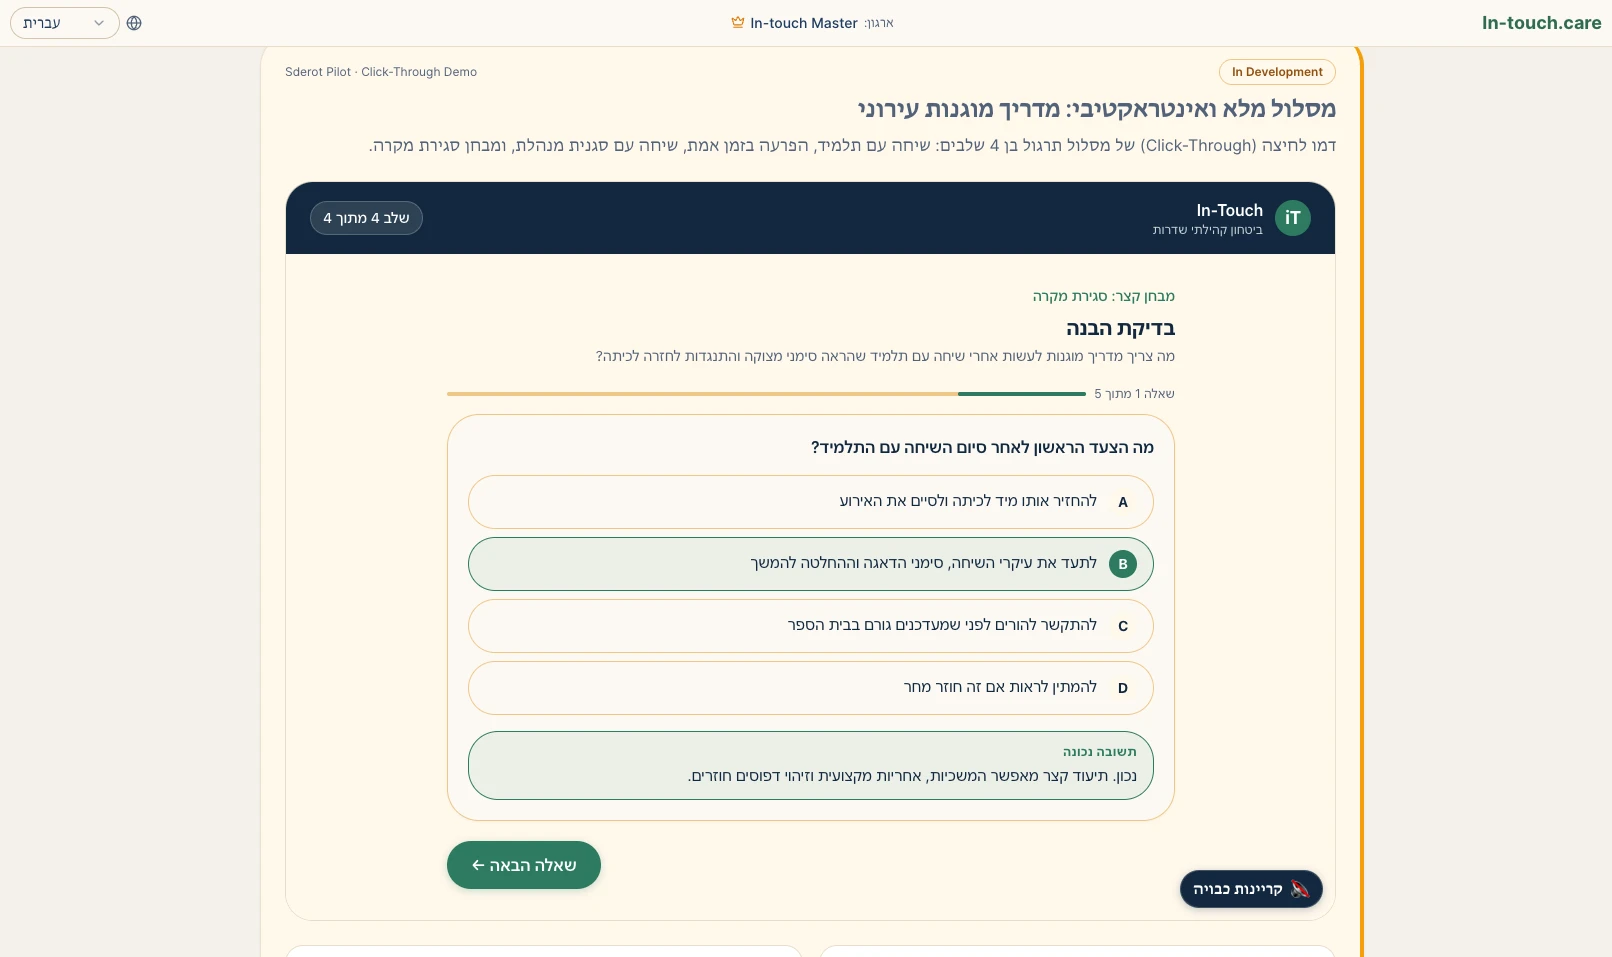Click the Sderot Pilot · Click-Through Demo label
Viewport: 1612px width, 957px height.
tap(381, 72)
